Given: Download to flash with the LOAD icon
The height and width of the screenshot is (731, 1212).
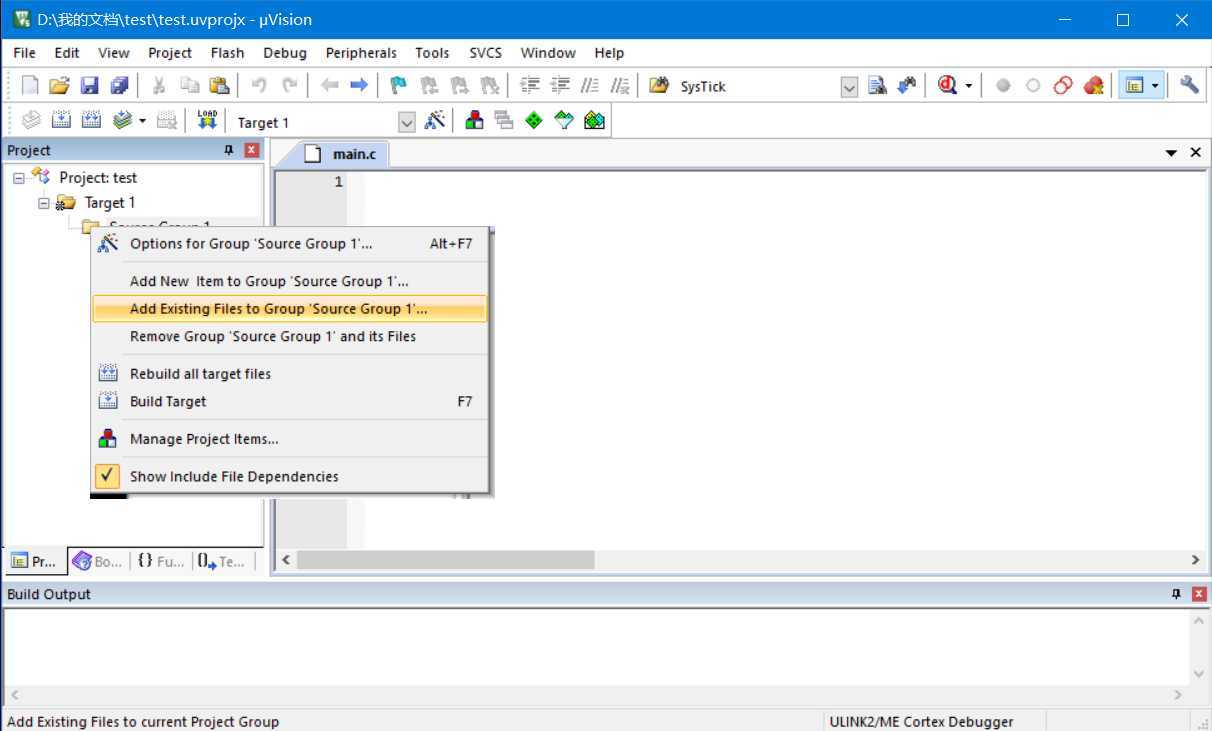Looking at the screenshot, I should (x=207, y=121).
